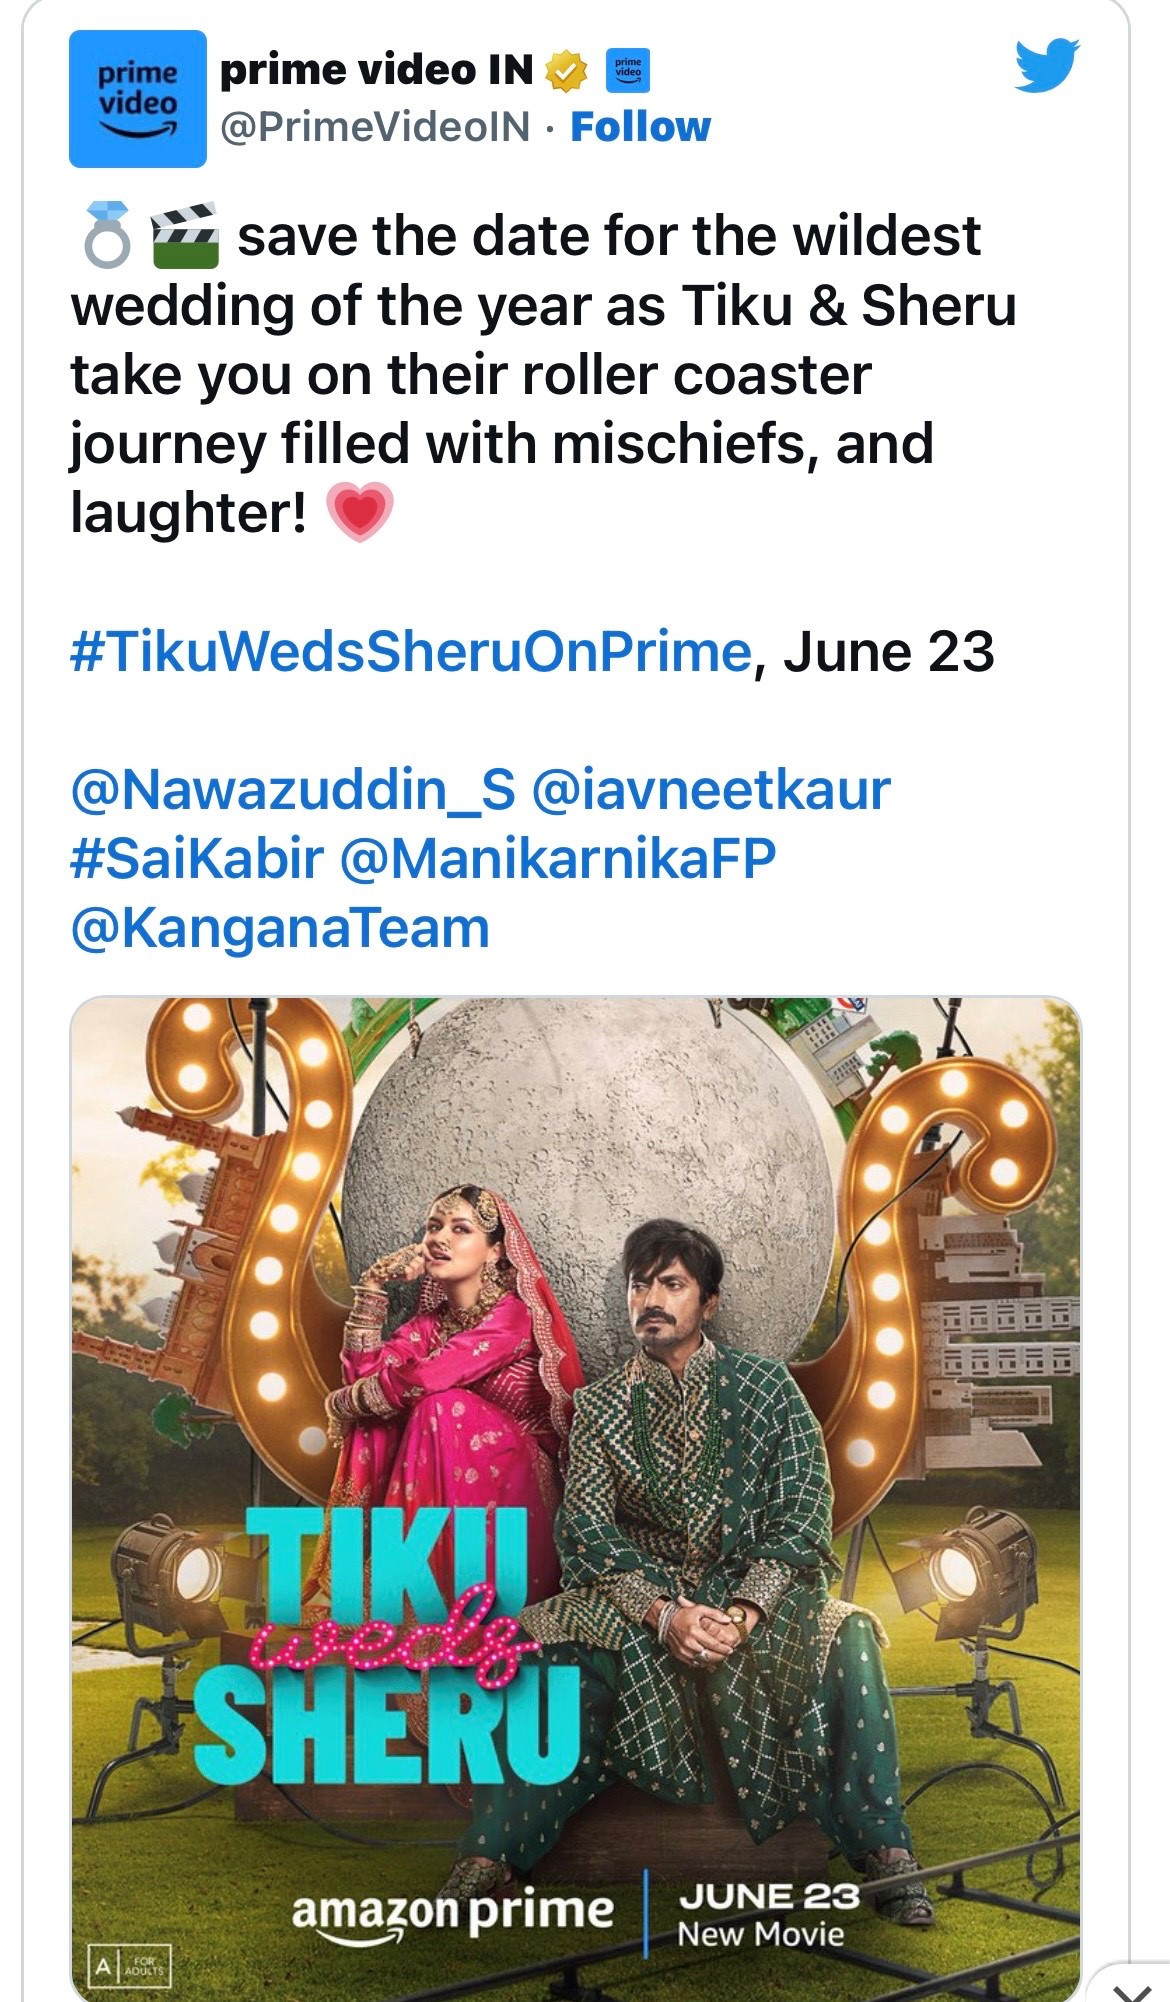Click the ring emoji in the tweet
Viewport: 1170px width, 2002px height.
[107, 236]
